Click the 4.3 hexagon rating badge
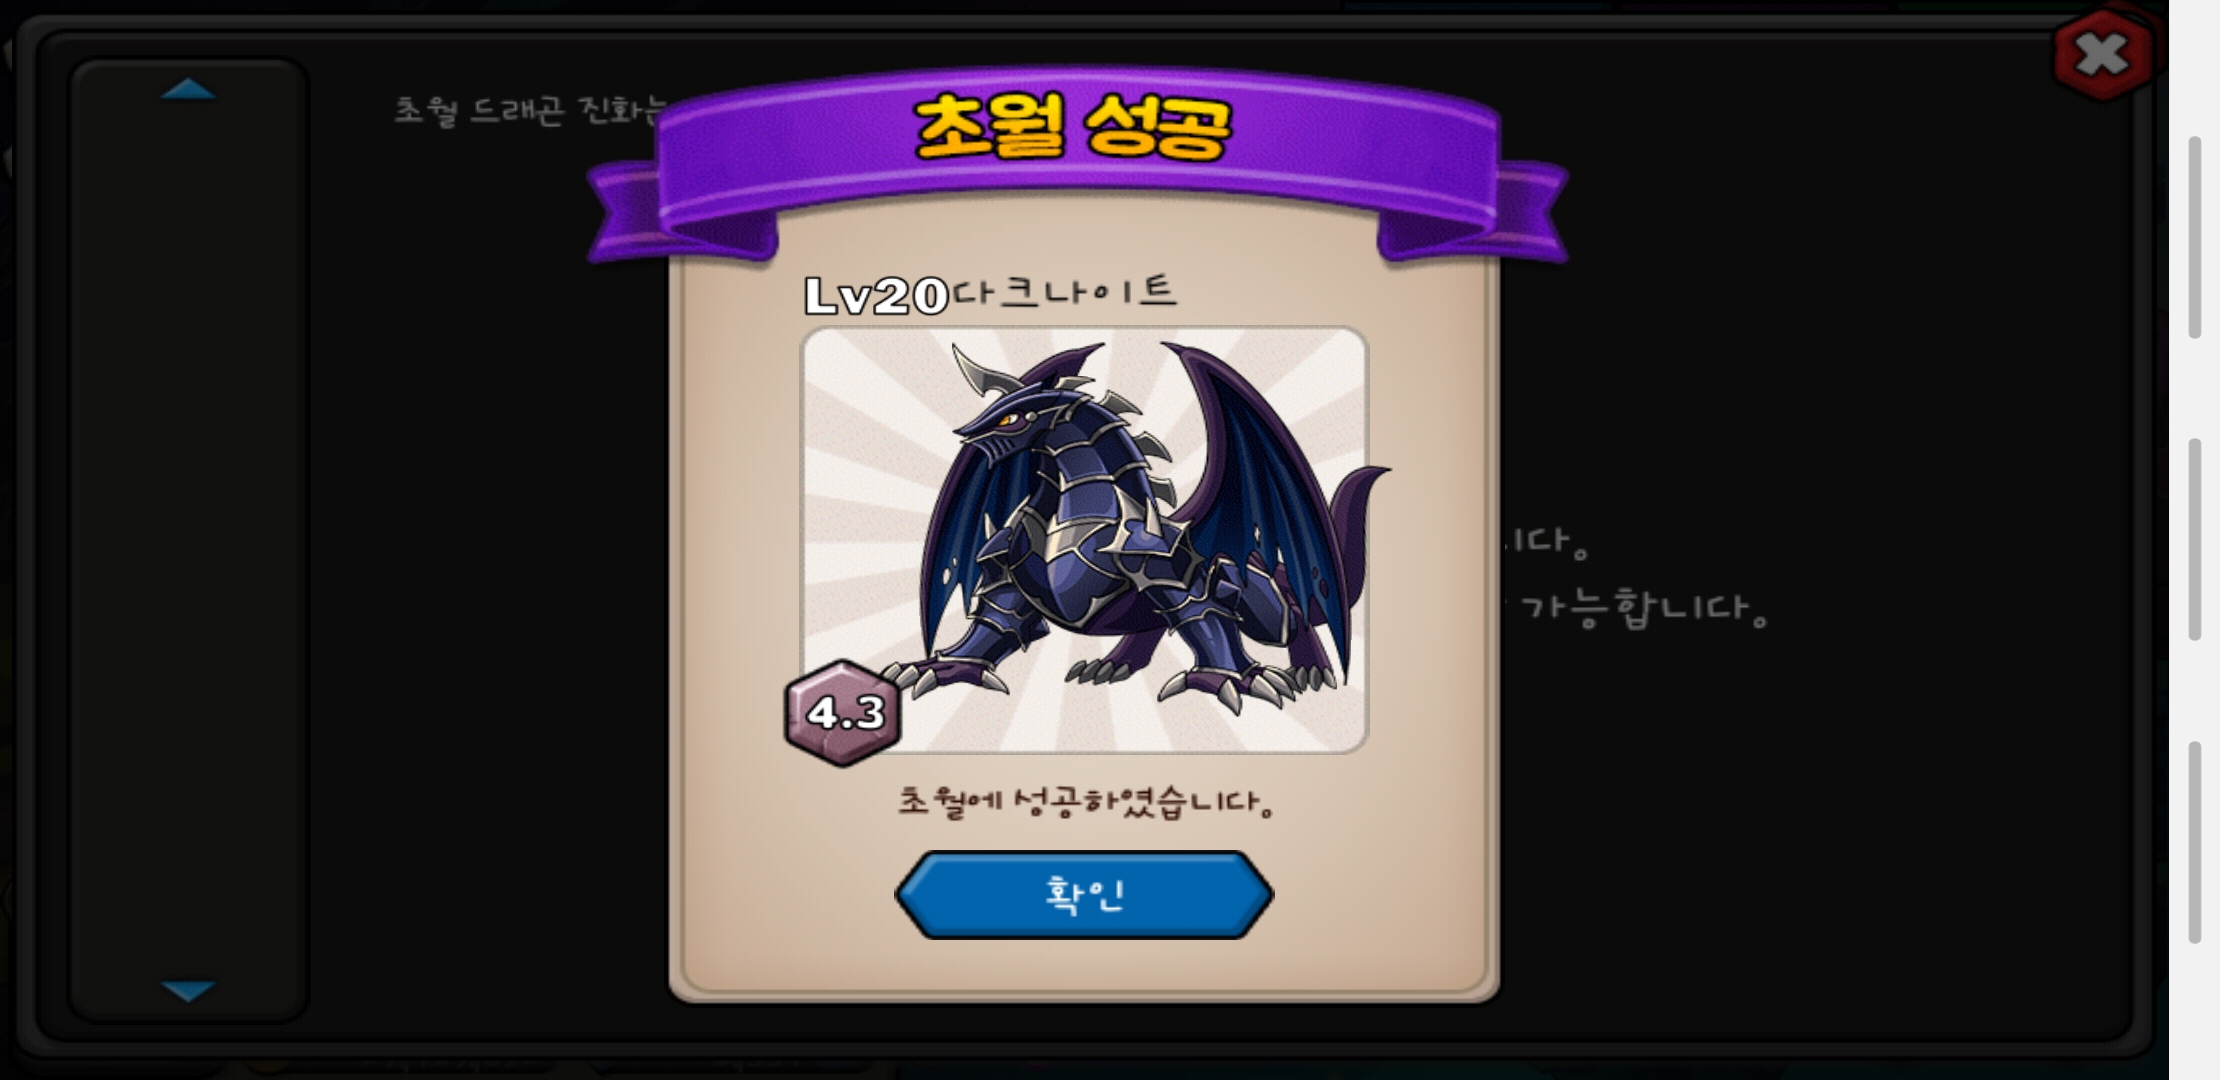 [844, 713]
